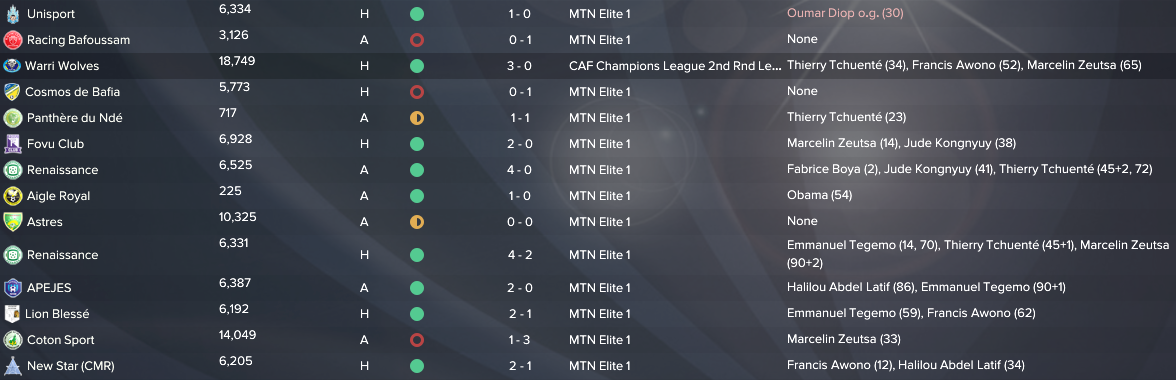View the 3 - 0 Warri Wolves result
1176x380 pixels.
pyautogui.click(x=519, y=66)
